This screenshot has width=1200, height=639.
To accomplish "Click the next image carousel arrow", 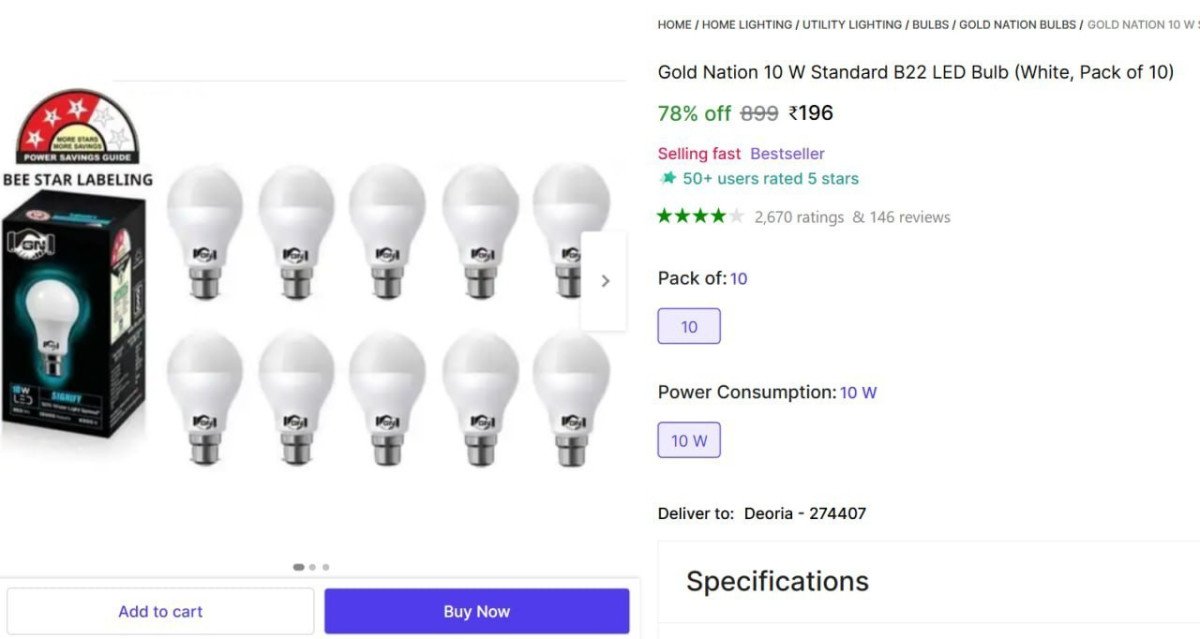I will coord(605,281).
